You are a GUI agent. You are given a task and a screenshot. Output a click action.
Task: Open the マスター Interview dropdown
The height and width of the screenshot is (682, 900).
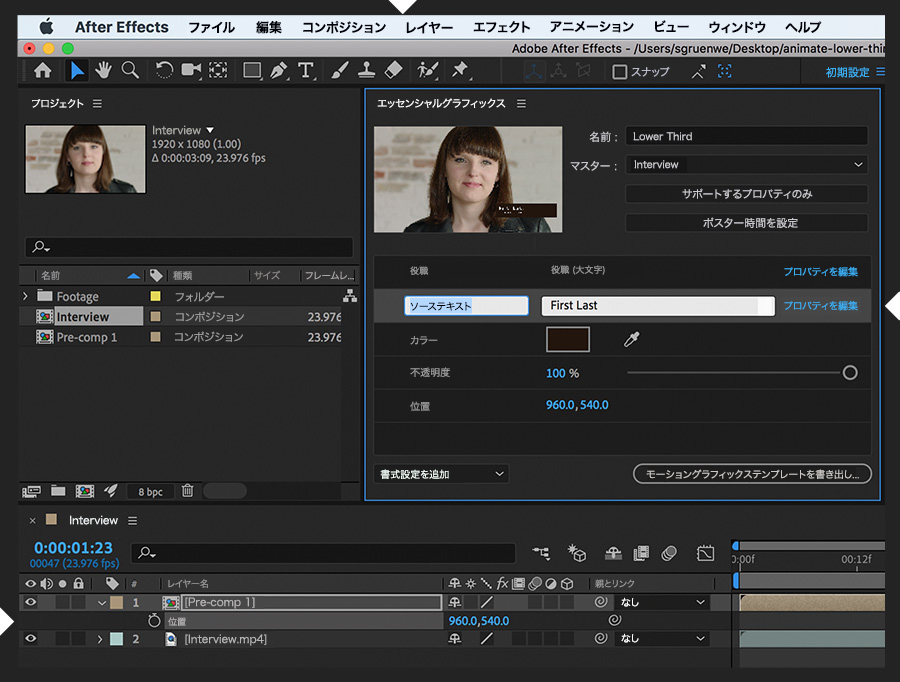point(746,165)
